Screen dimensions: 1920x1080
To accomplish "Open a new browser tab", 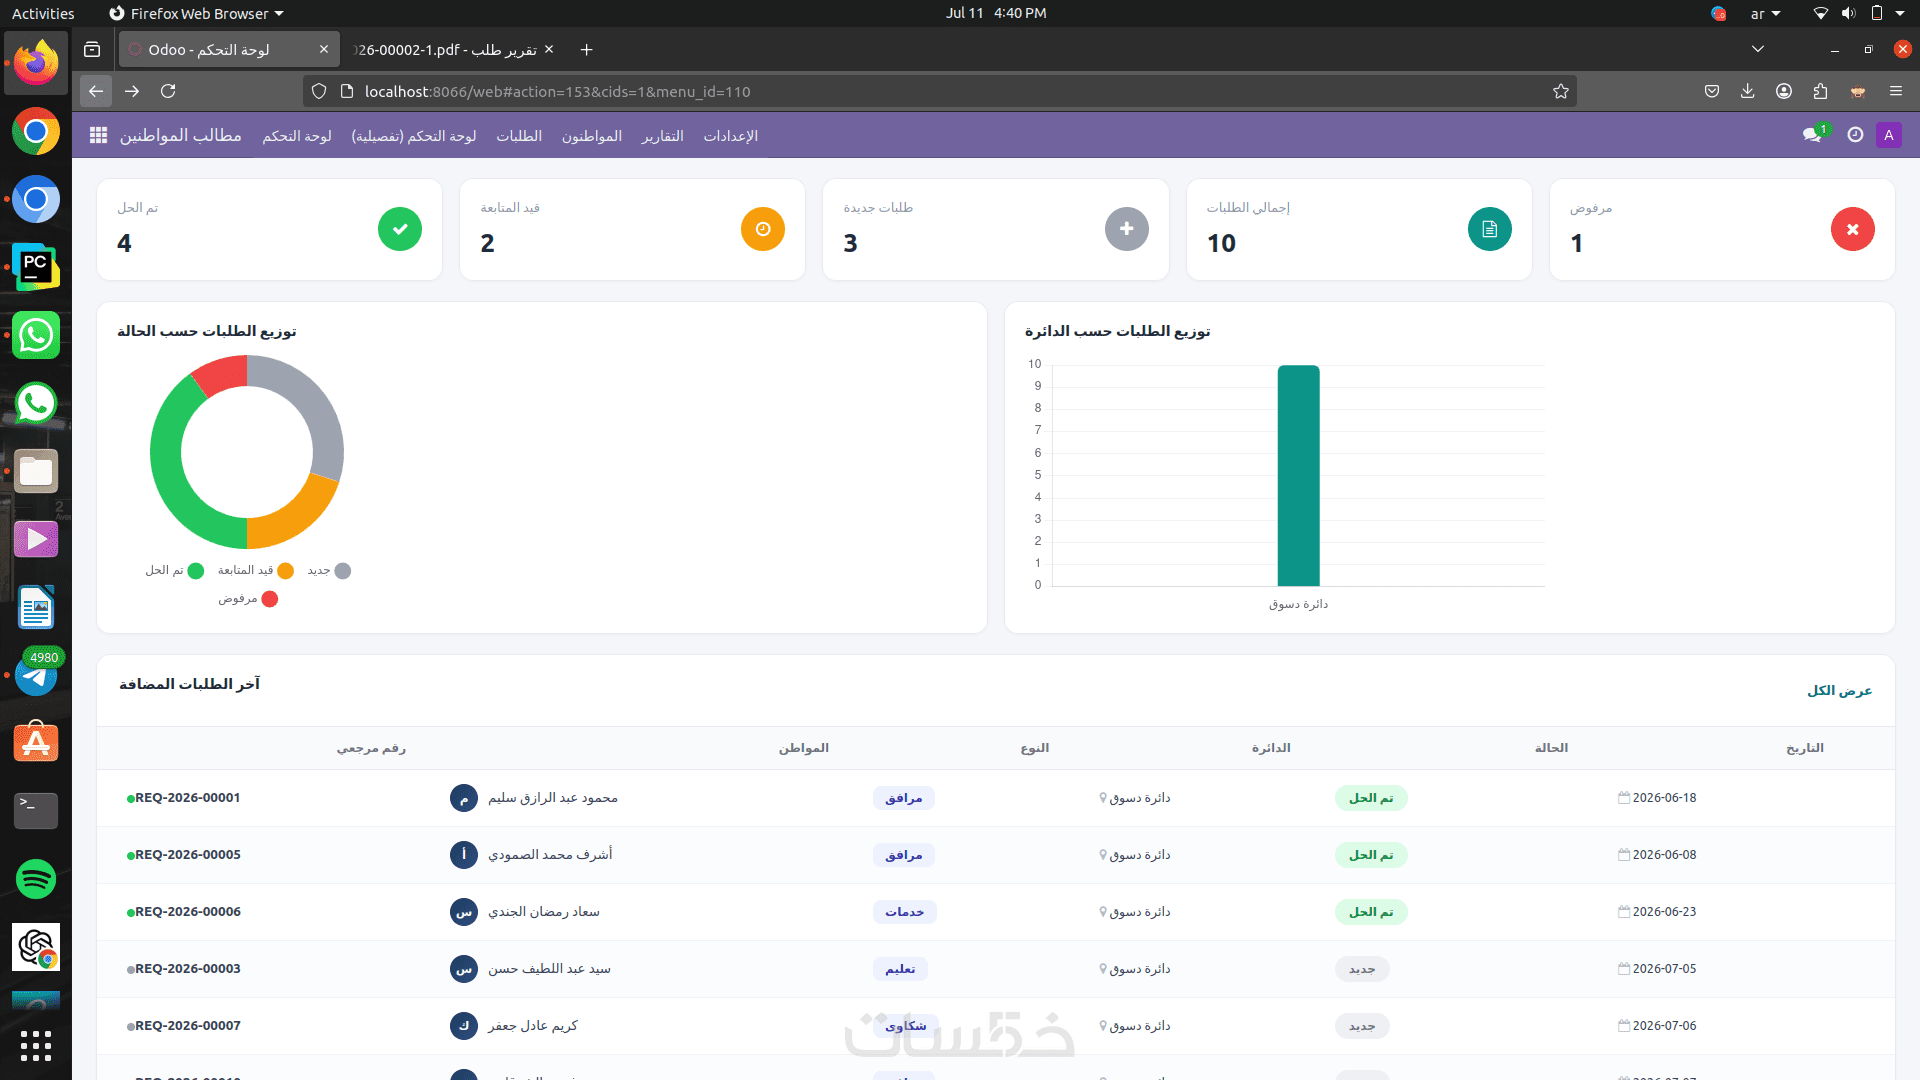I will click(587, 49).
